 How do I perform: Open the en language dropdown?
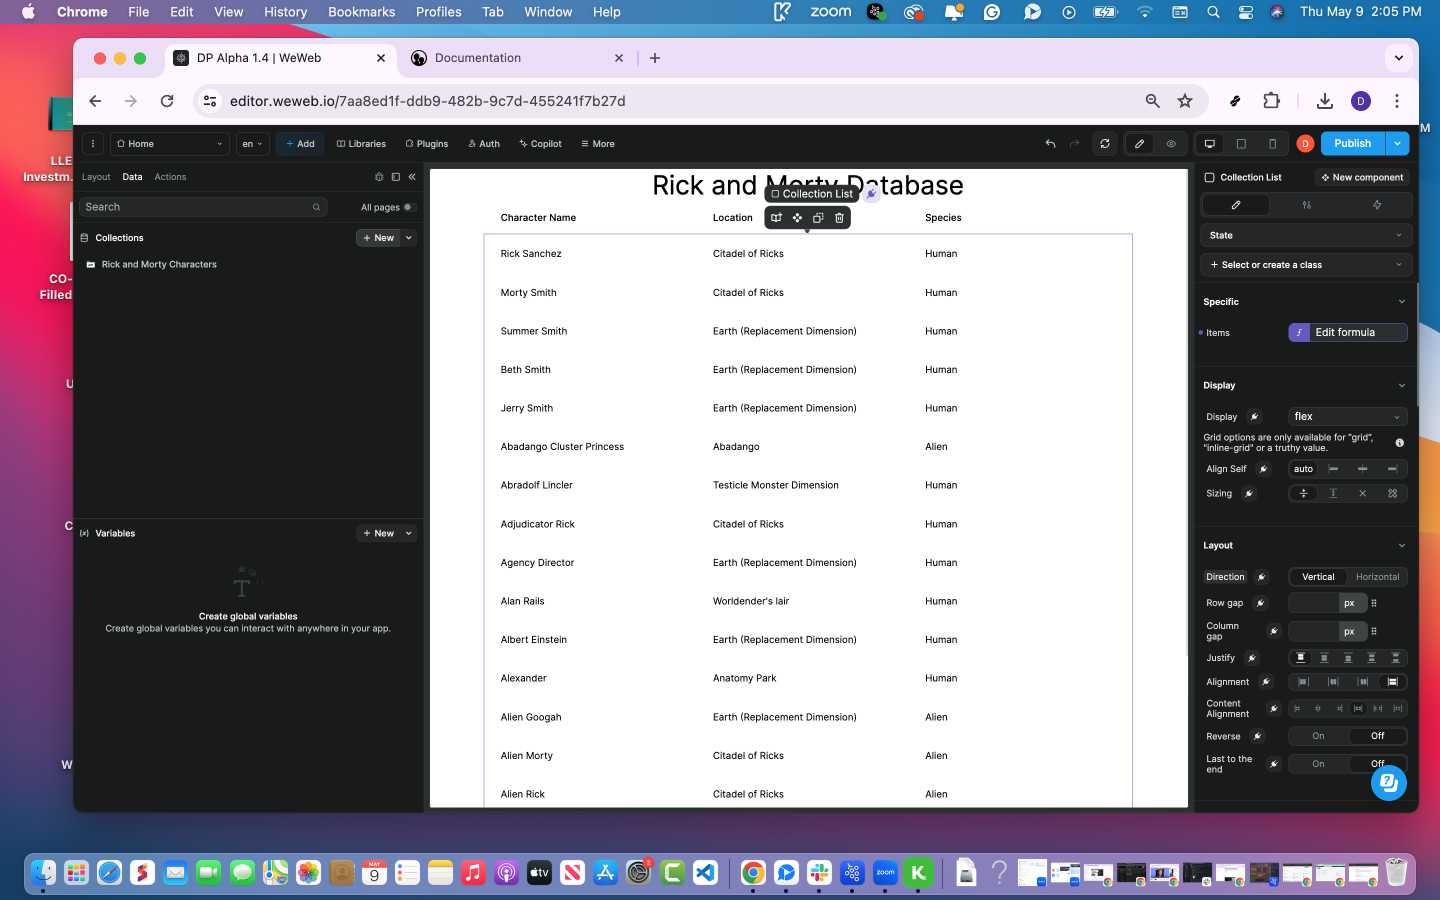pyautogui.click(x=252, y=144)
